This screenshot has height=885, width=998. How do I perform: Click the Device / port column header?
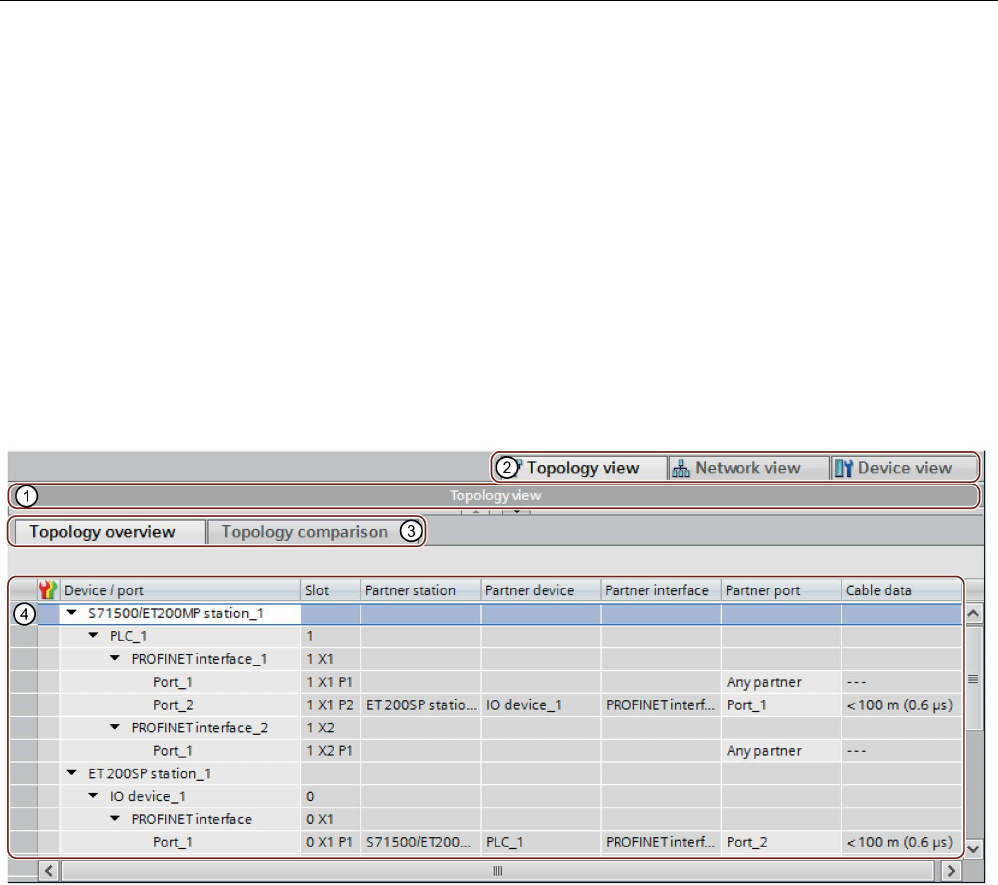180,590
